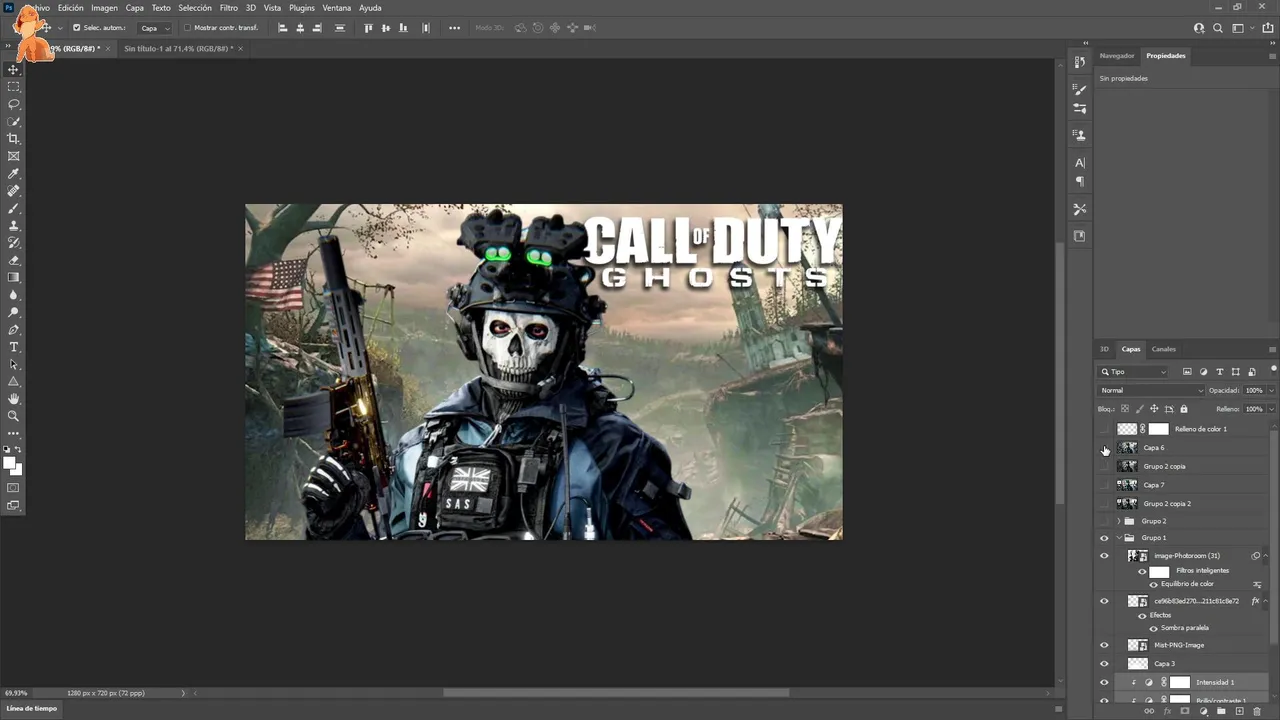Viewport: 1280px width, 720px height.
Task: Open the Tipo layer filter dropdown
Action: click(1134, 372)
